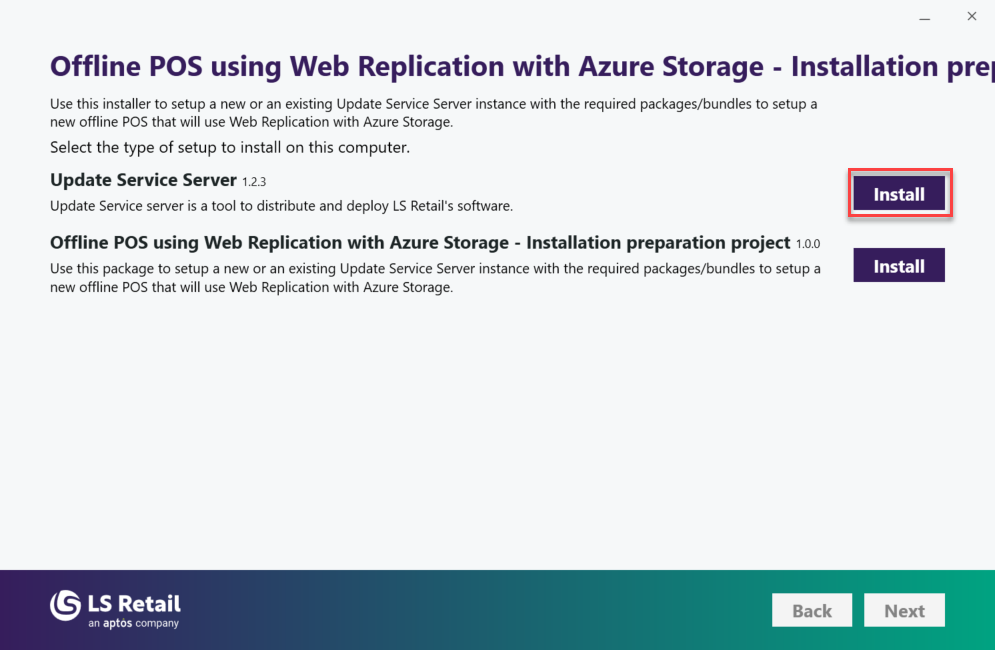Click the "an aptos company" tagline
The height and width of the screenshot is (650, 995).
(x=133, y=624)
